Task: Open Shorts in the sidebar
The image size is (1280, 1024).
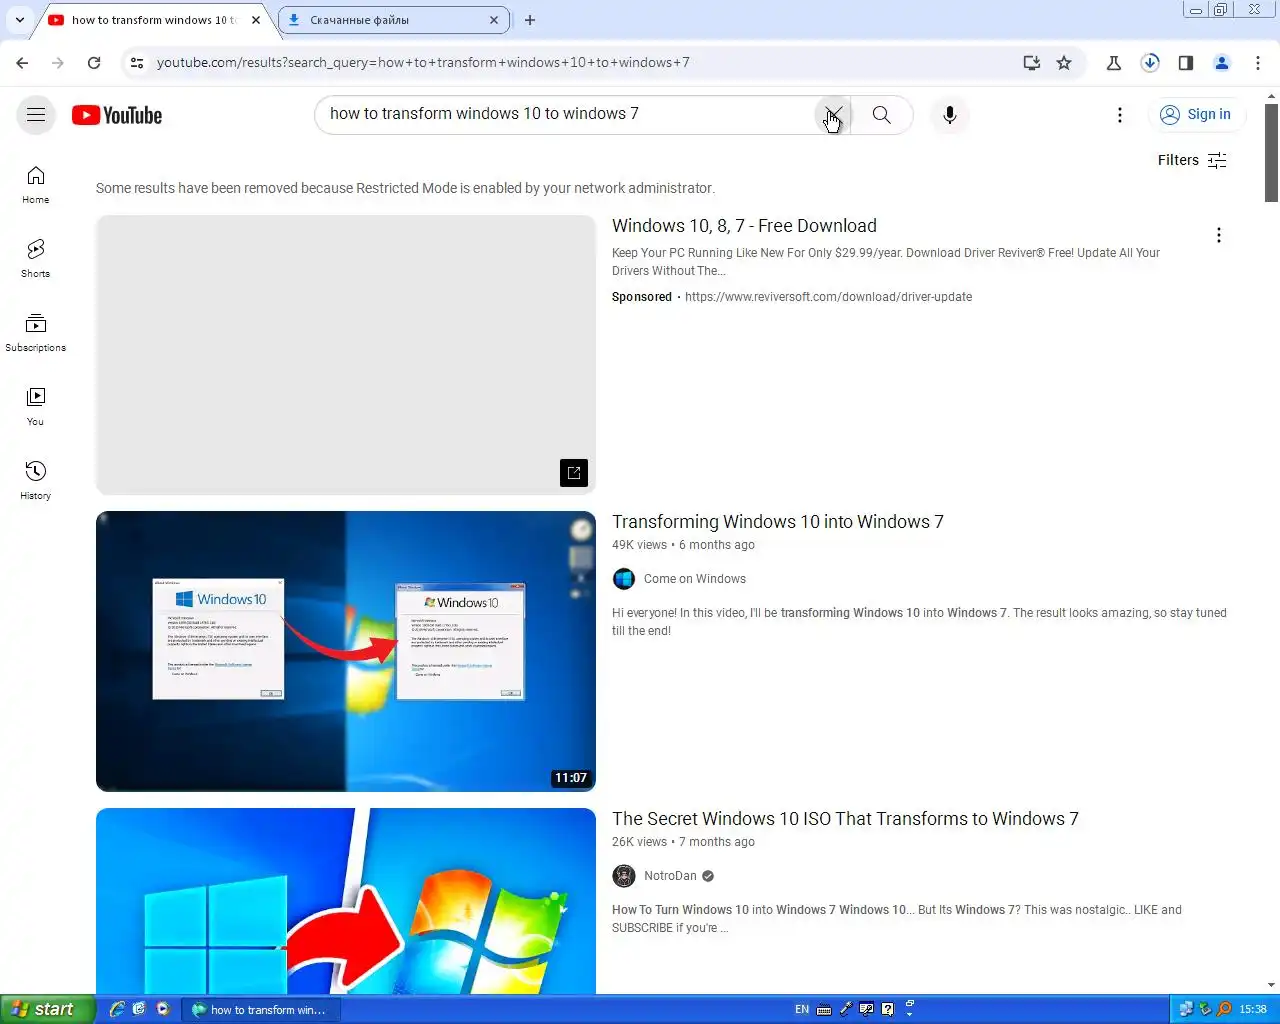Action: [x=36, y=259]
